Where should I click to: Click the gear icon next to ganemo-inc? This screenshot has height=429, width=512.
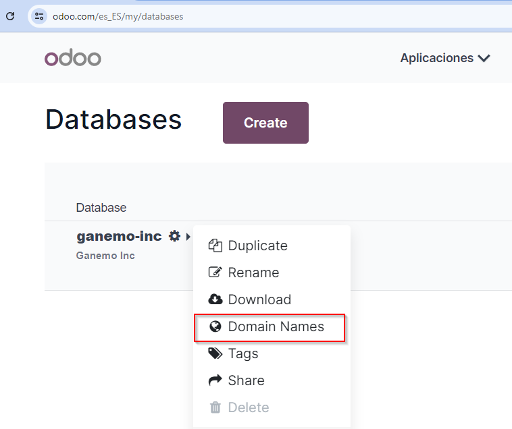pyautogui.click(x=174, y=236)
